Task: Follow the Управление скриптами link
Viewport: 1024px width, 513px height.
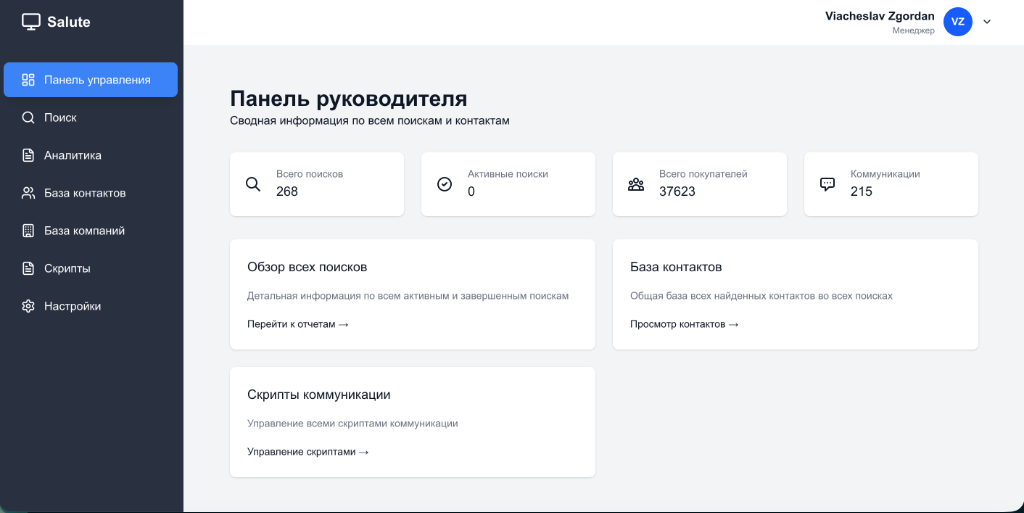Action: [x=308, y=452]
